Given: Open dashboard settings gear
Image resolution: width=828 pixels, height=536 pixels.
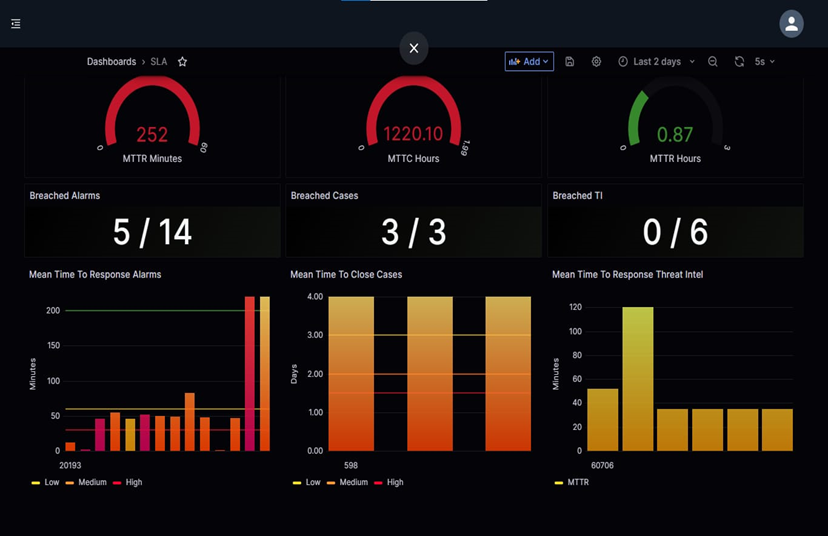Looking at the screenshot, I should point(596,62).
